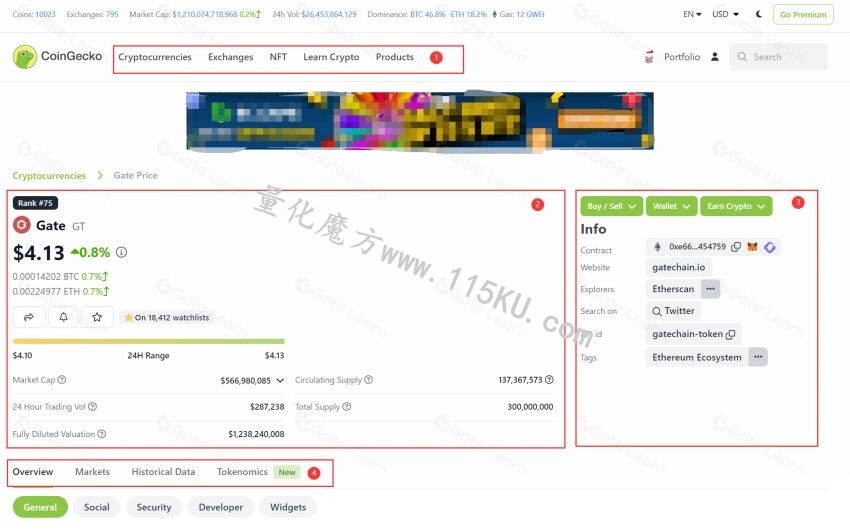The image size is (850, 531).
Task: Switch to the Tokenomics tab
Action: tap(242, 471)
